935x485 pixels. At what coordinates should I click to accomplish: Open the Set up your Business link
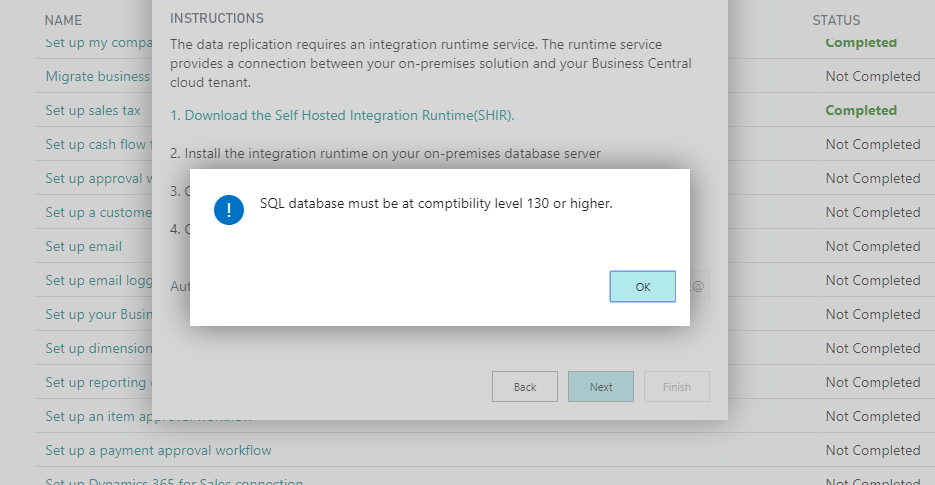(x=98, y=314)
